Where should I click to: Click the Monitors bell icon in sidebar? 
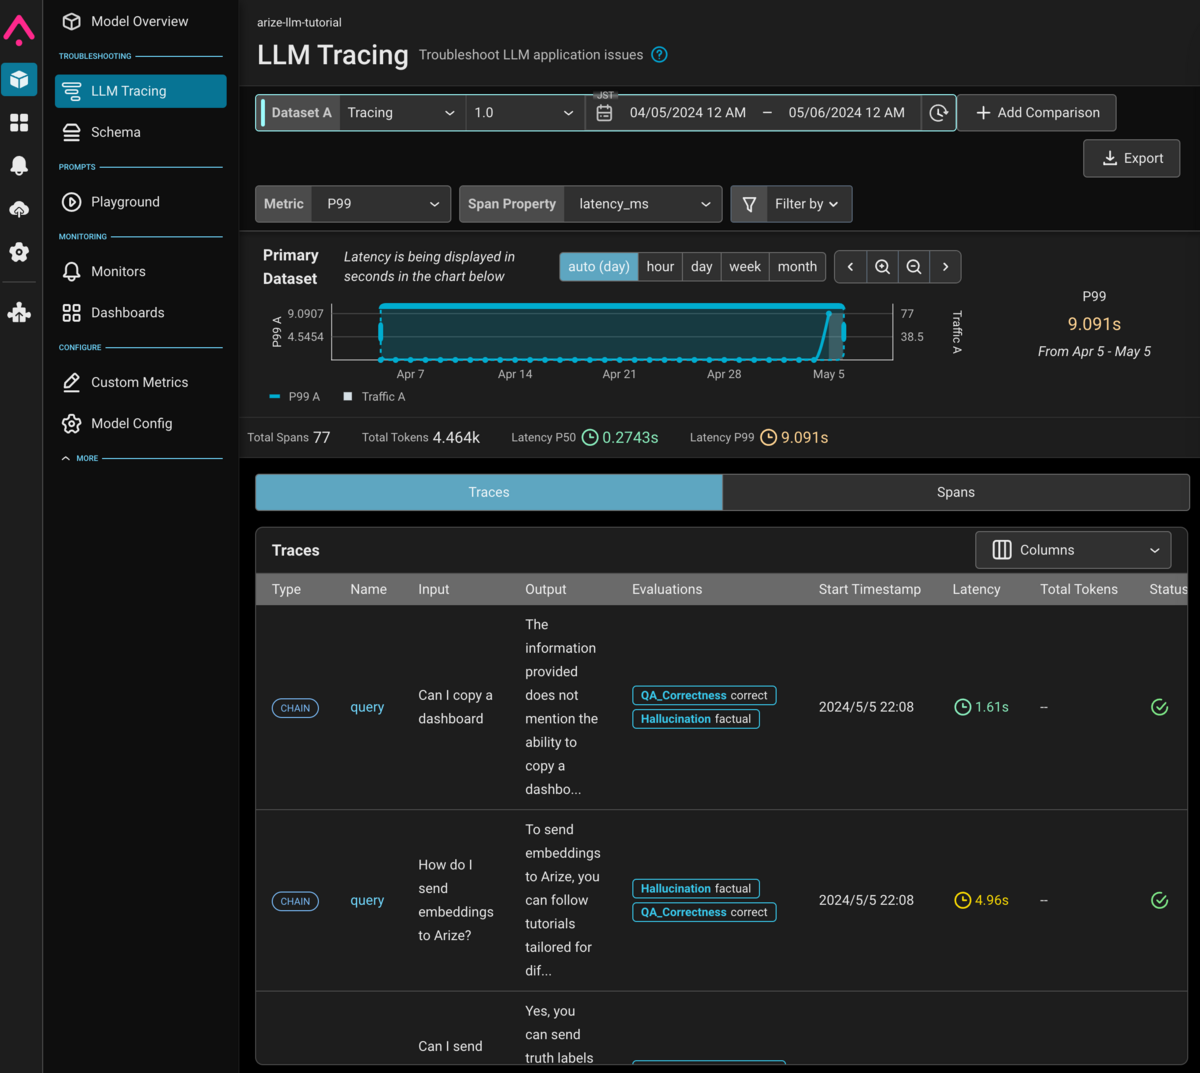(x=71, y=271)
